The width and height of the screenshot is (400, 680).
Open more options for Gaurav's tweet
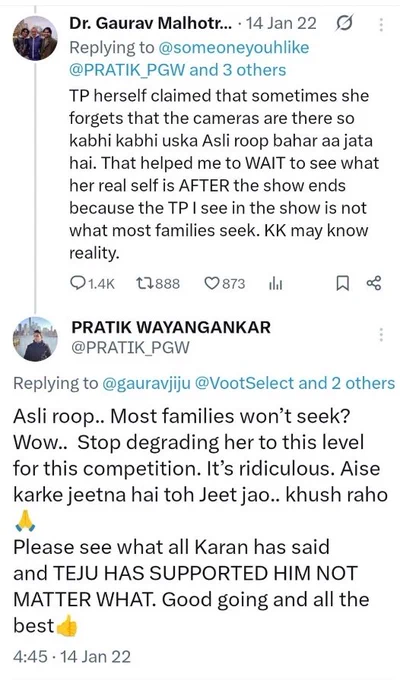[x=381, y=24]
